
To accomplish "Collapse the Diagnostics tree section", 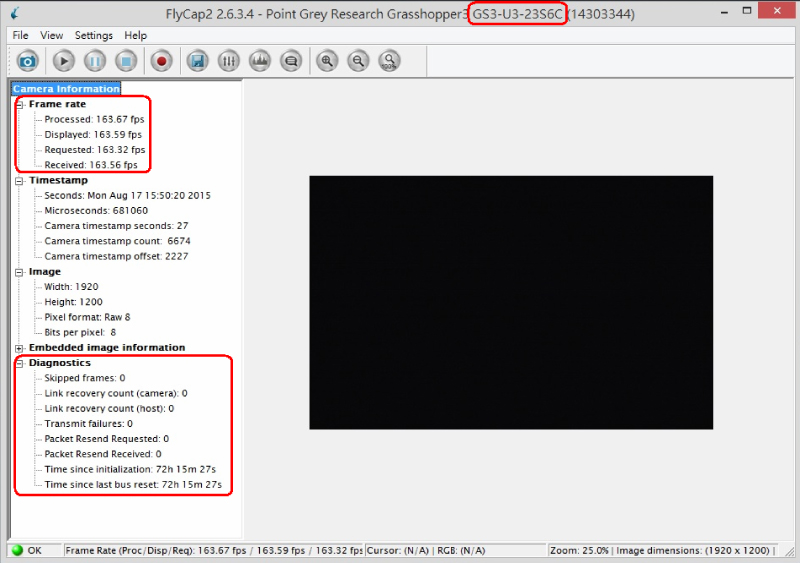I will pos(19,363).
